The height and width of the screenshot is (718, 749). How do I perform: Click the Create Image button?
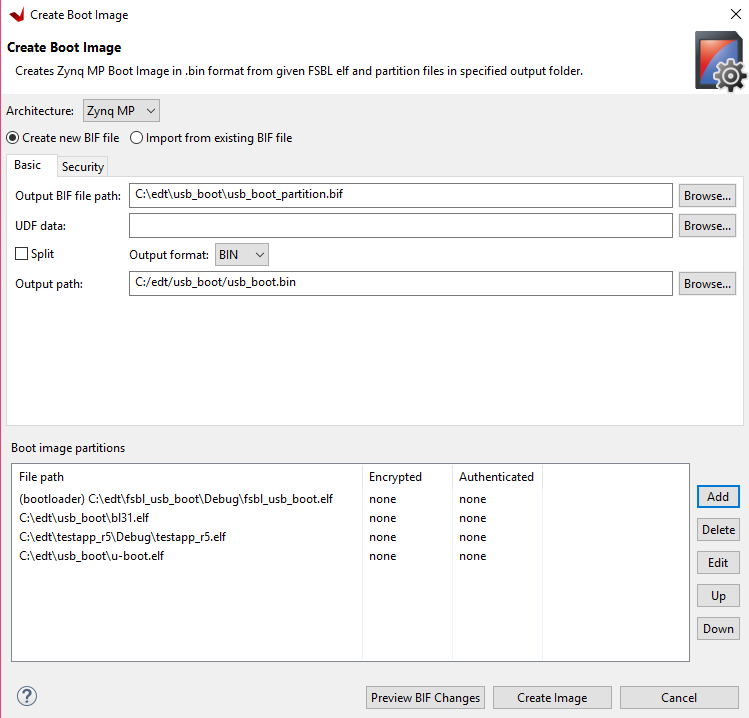tap(552, 698)
